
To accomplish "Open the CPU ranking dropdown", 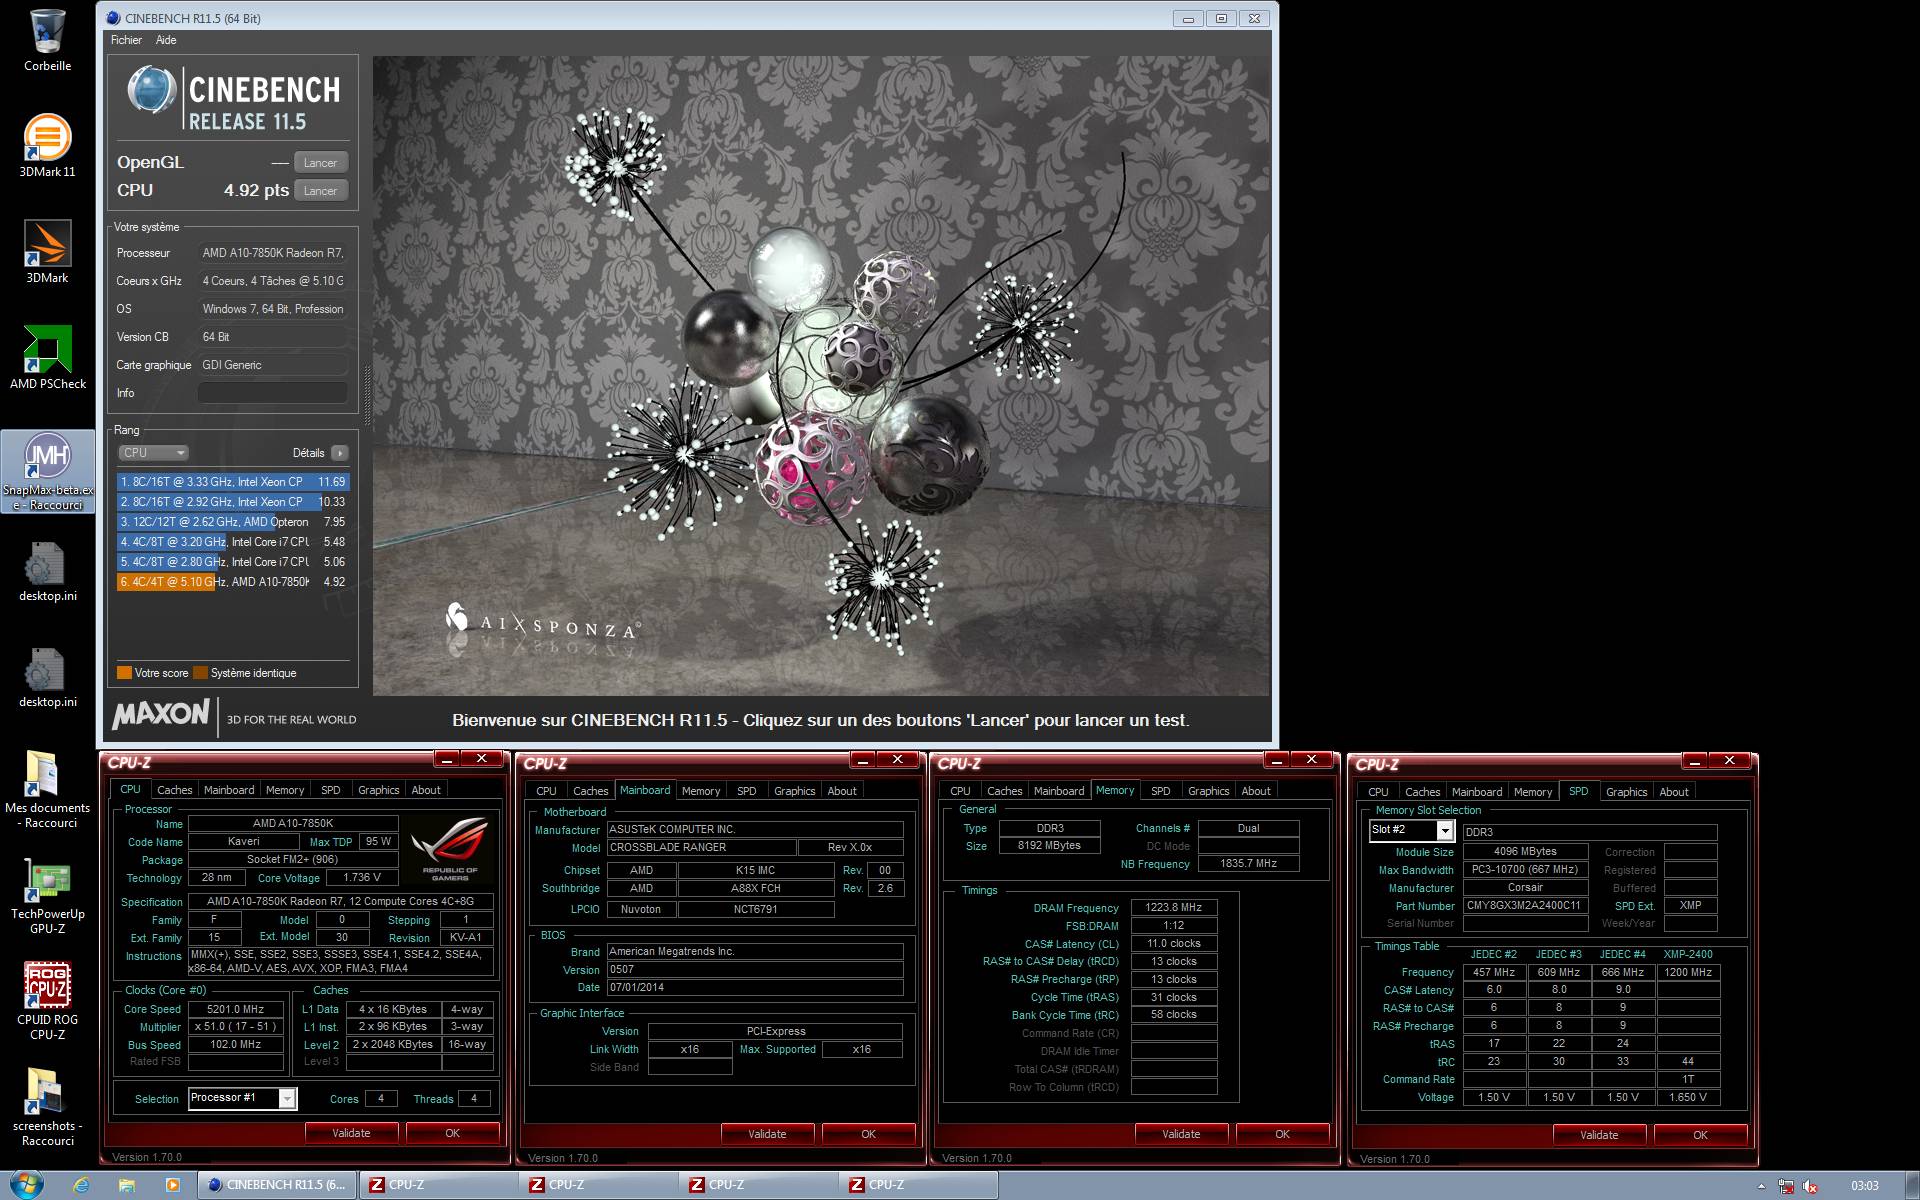I will [153, 453].
